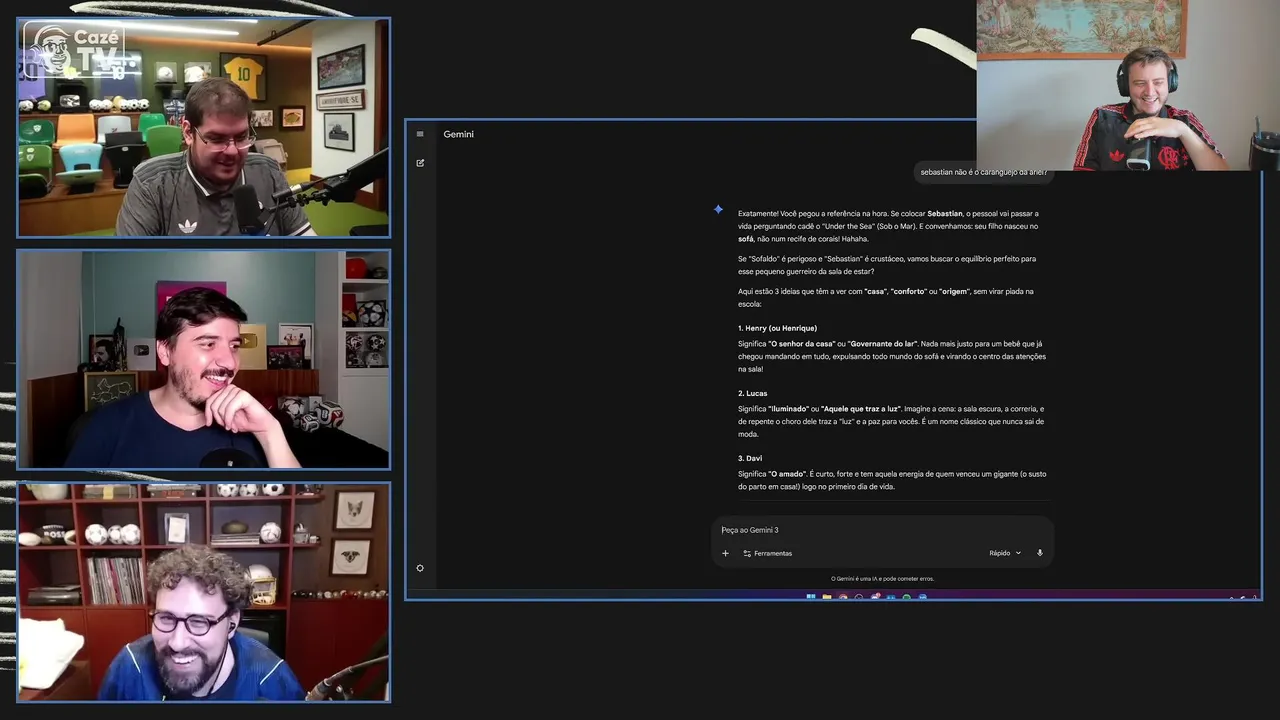Click the plus icon to add files
This screenshot has height=720, width=1280.
[726, 553]
